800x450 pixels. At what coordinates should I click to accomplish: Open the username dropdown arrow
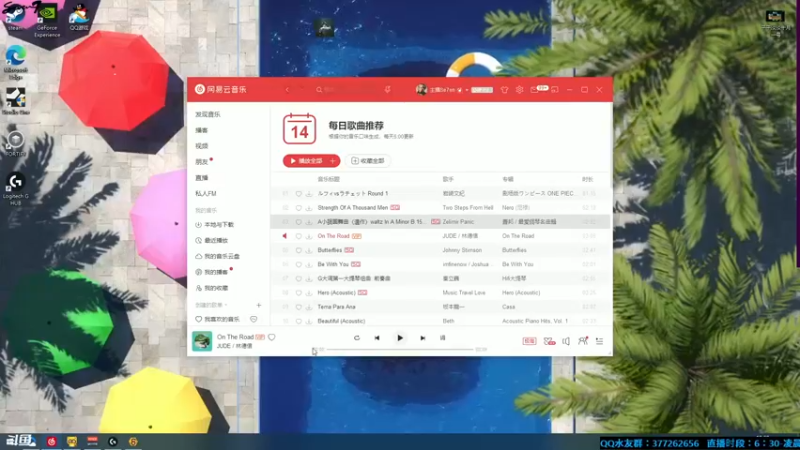pyautogui.click(x=467, y=90)
